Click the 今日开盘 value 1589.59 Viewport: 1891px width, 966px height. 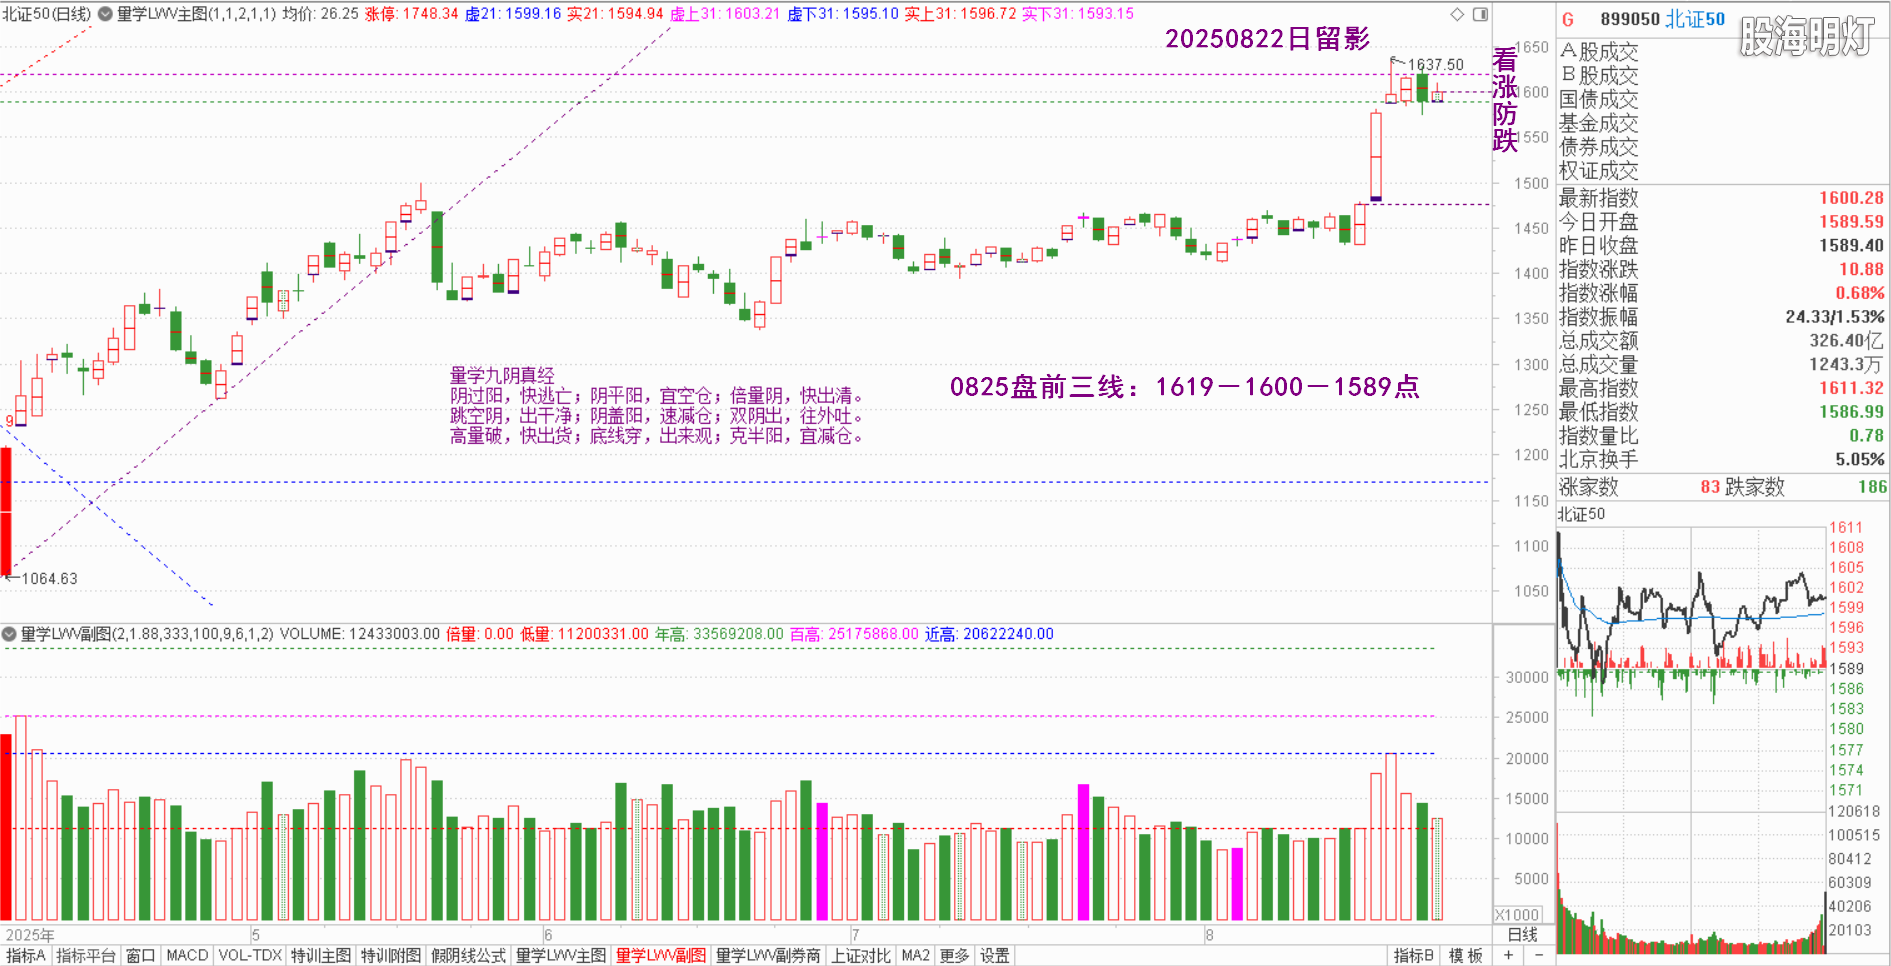[x=1851, y=222]
